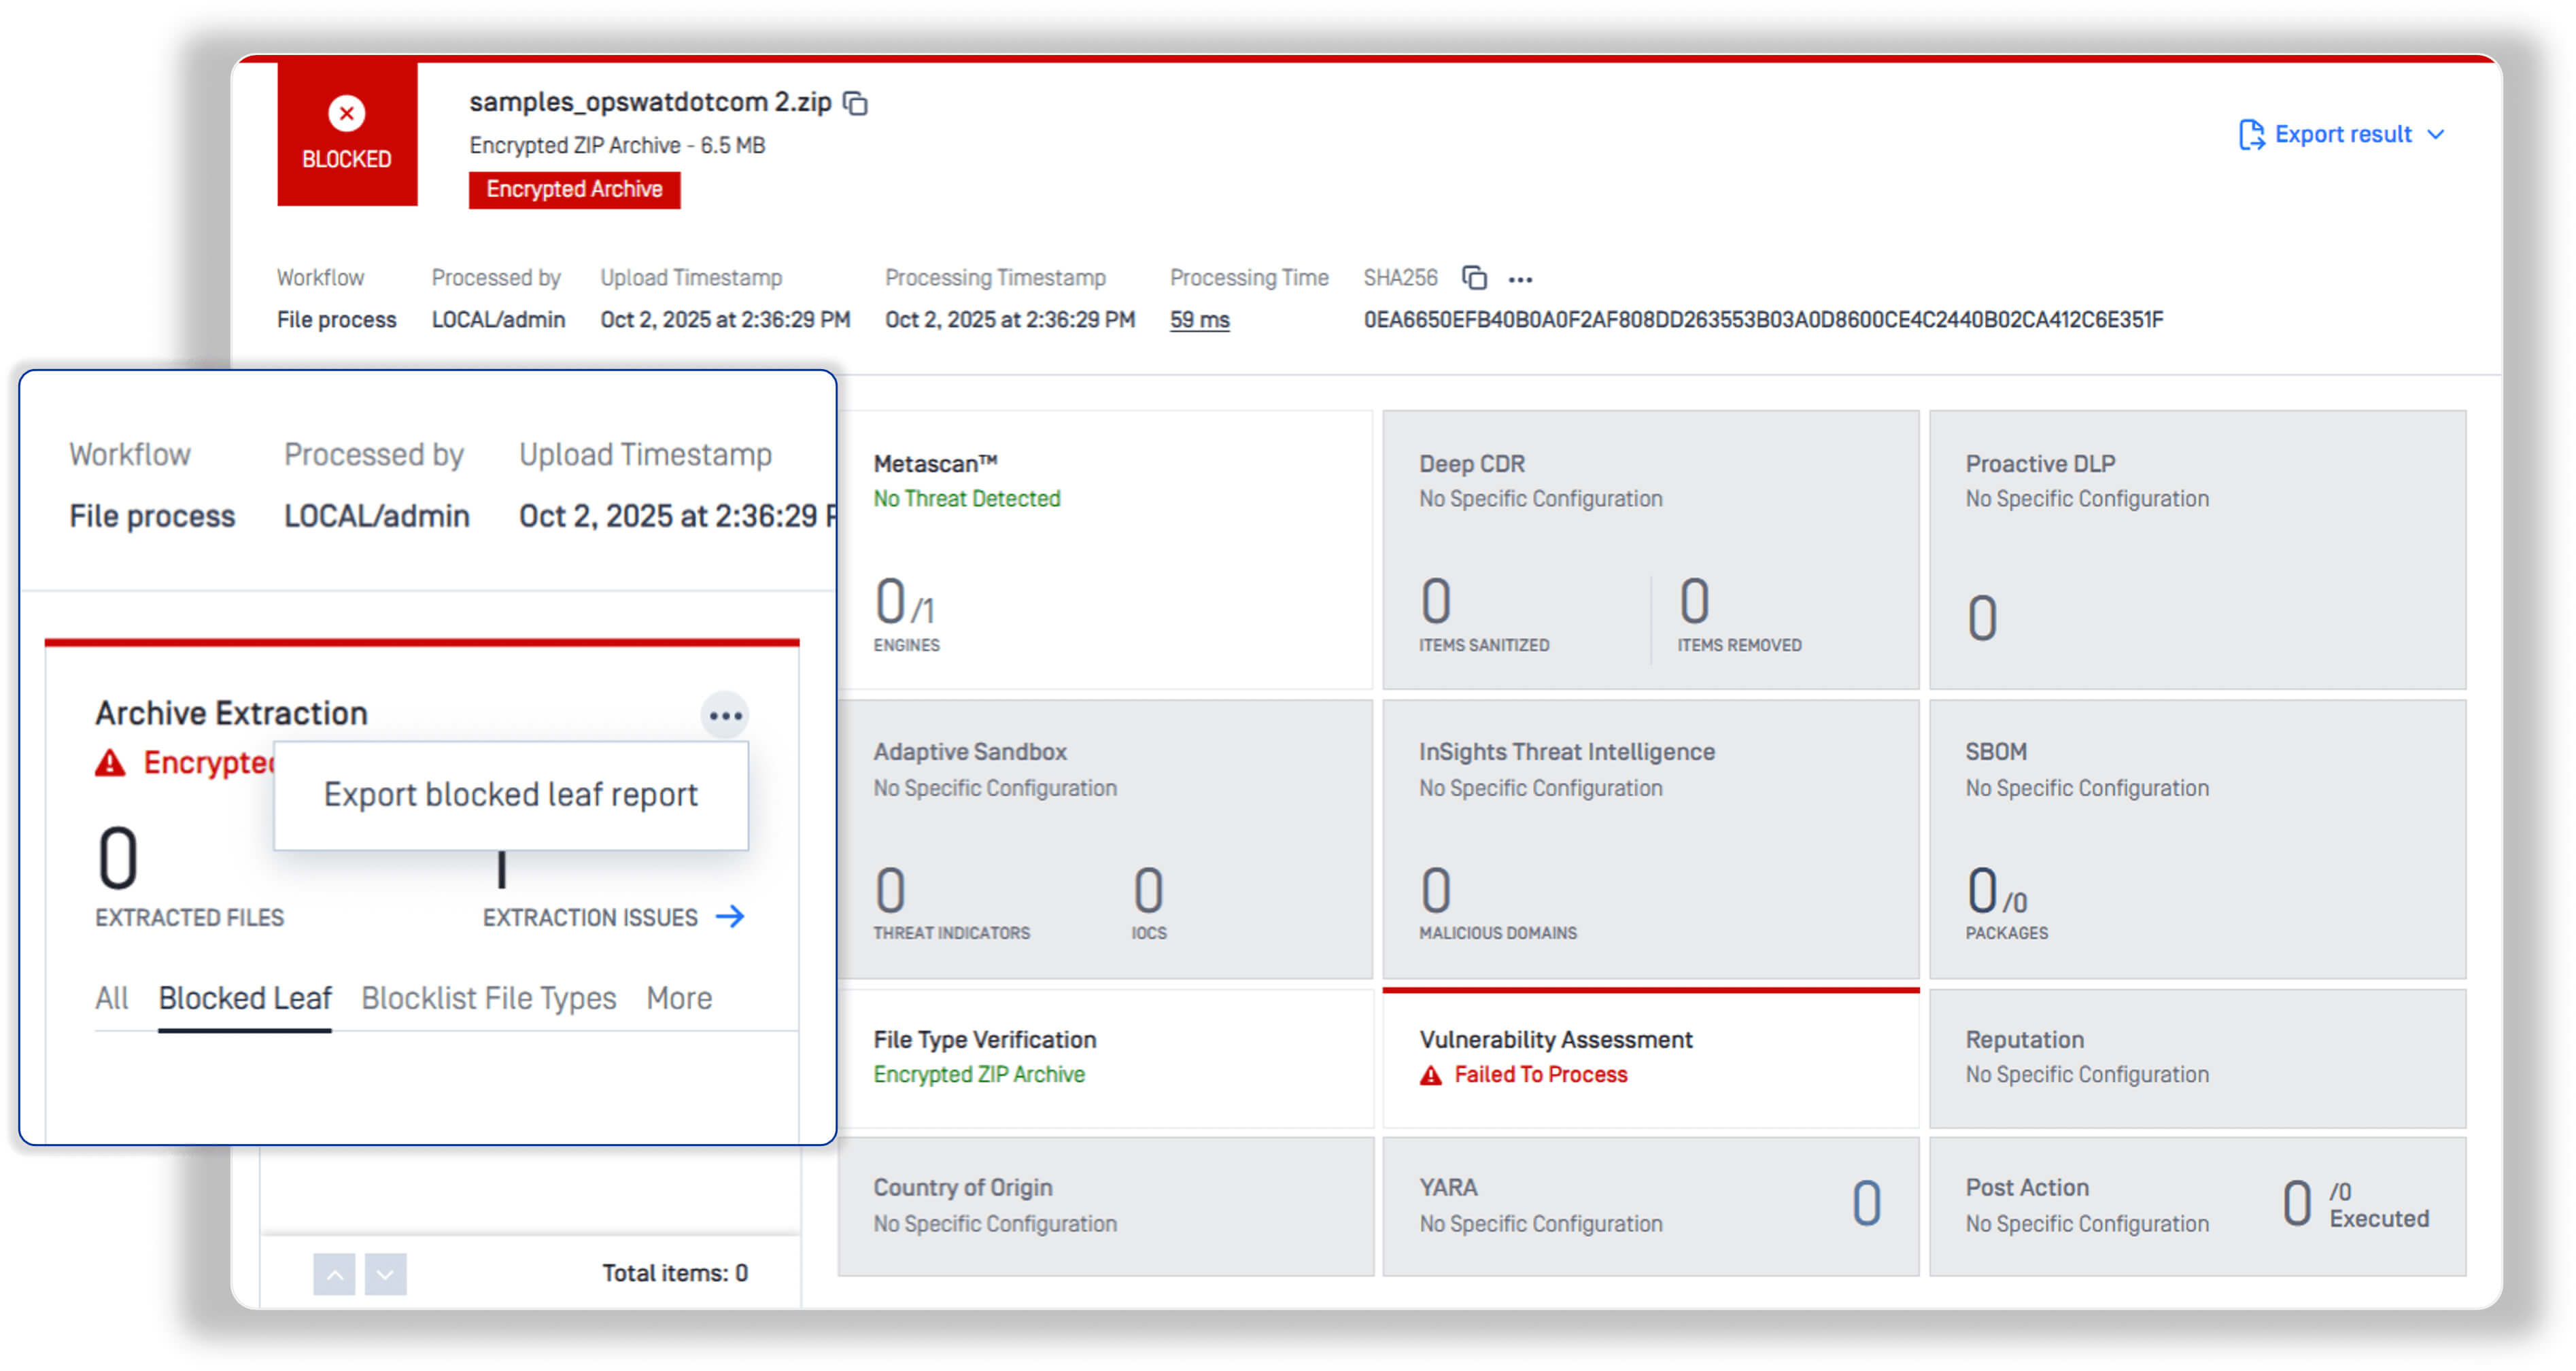This screenshot has width=2576, height=1371.
Task: Open the More tab dropdown
Action: pos(679,998)
